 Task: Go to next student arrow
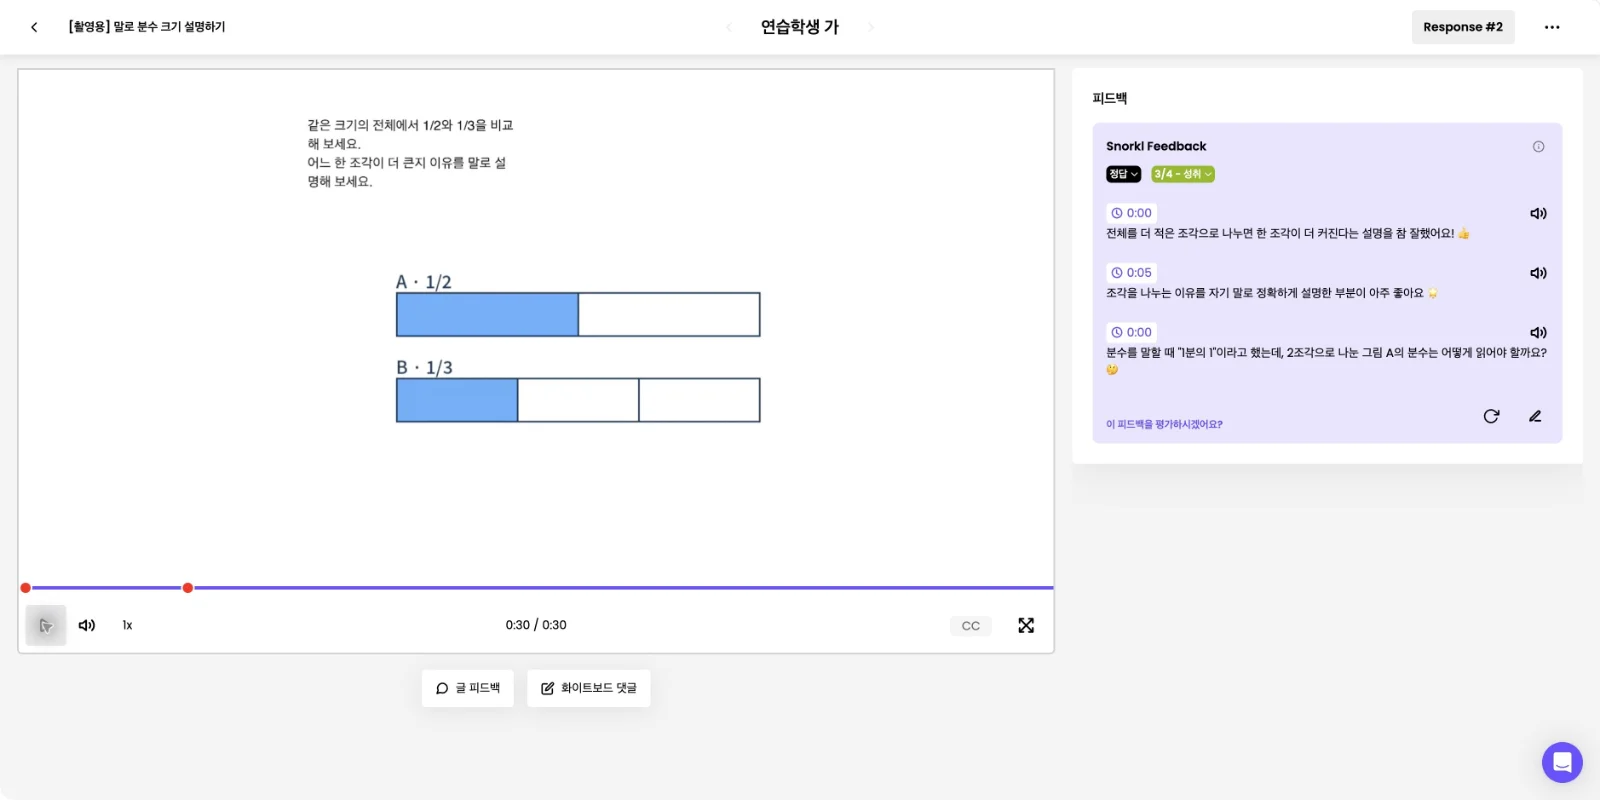tap(870, 27)
